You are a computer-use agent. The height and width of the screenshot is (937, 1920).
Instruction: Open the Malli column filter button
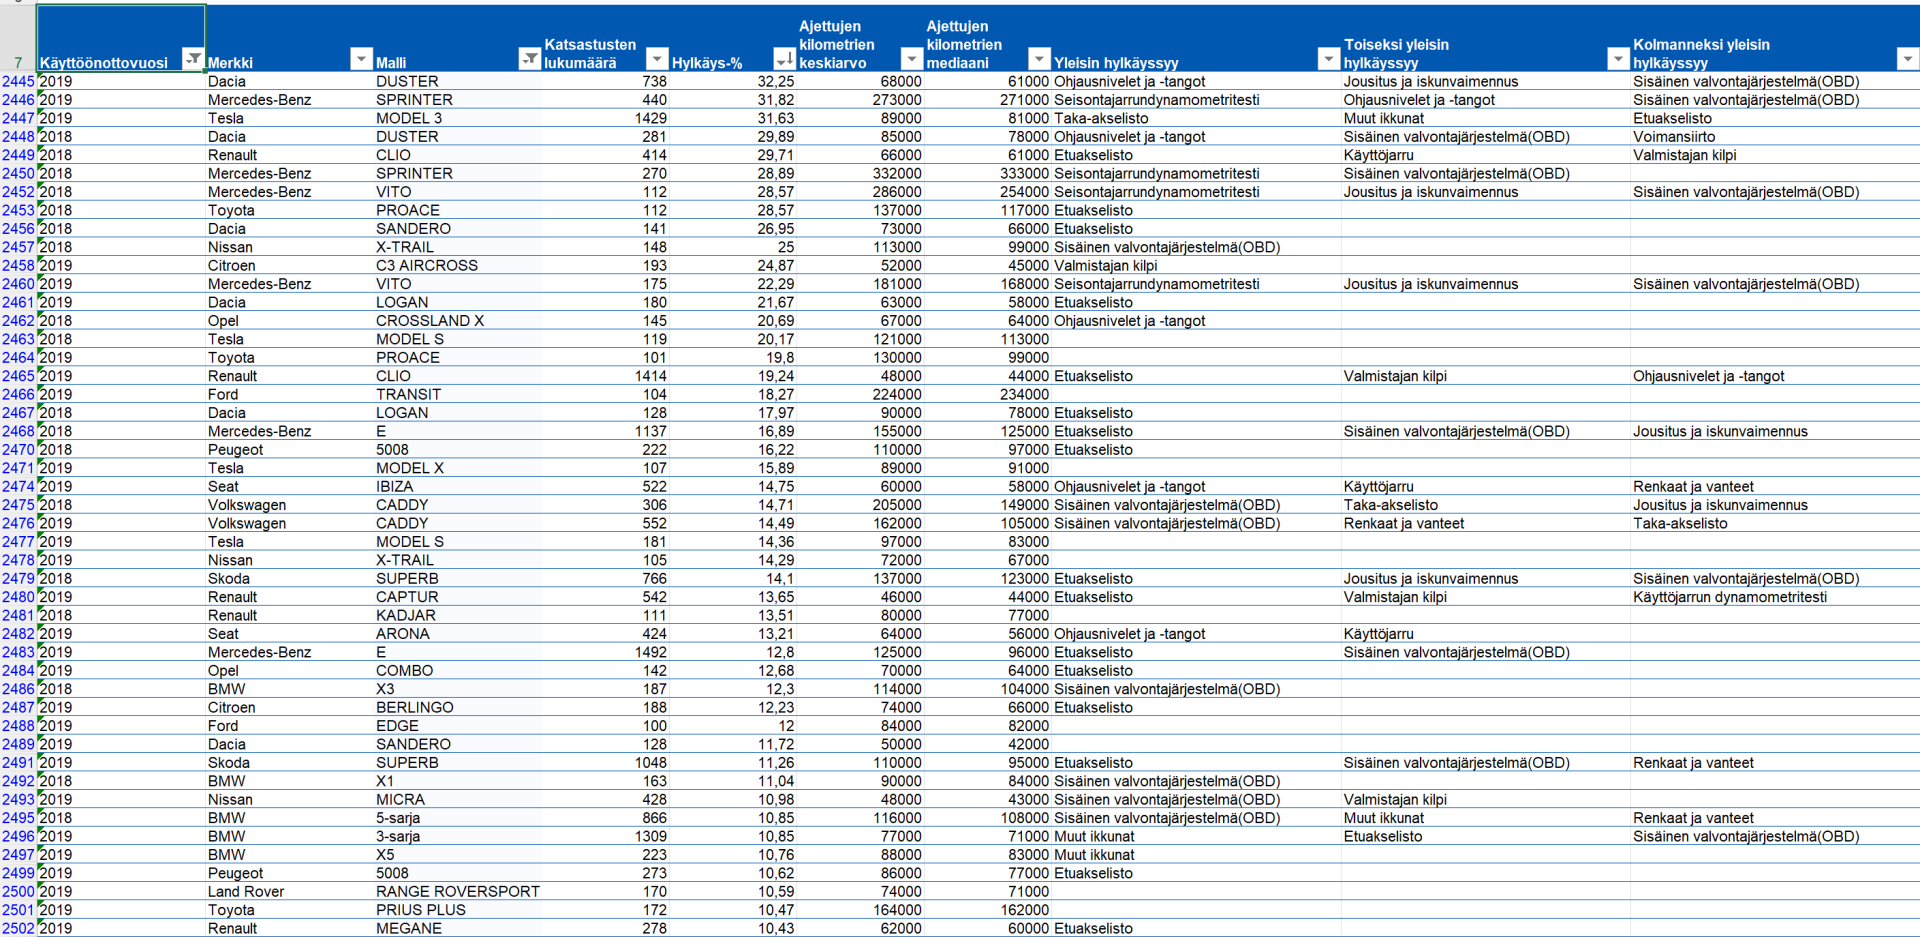click(529, 59)
